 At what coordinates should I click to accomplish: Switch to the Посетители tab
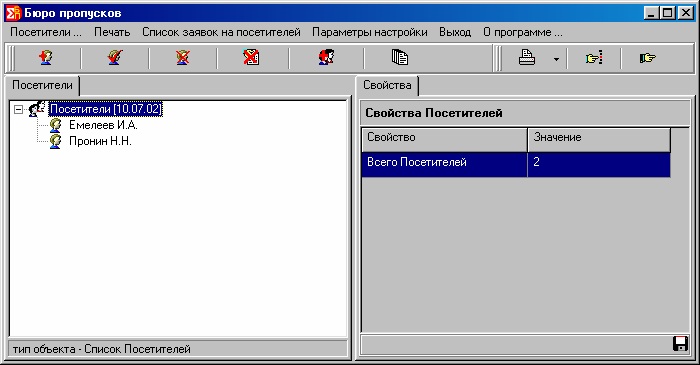pos(42,85)
